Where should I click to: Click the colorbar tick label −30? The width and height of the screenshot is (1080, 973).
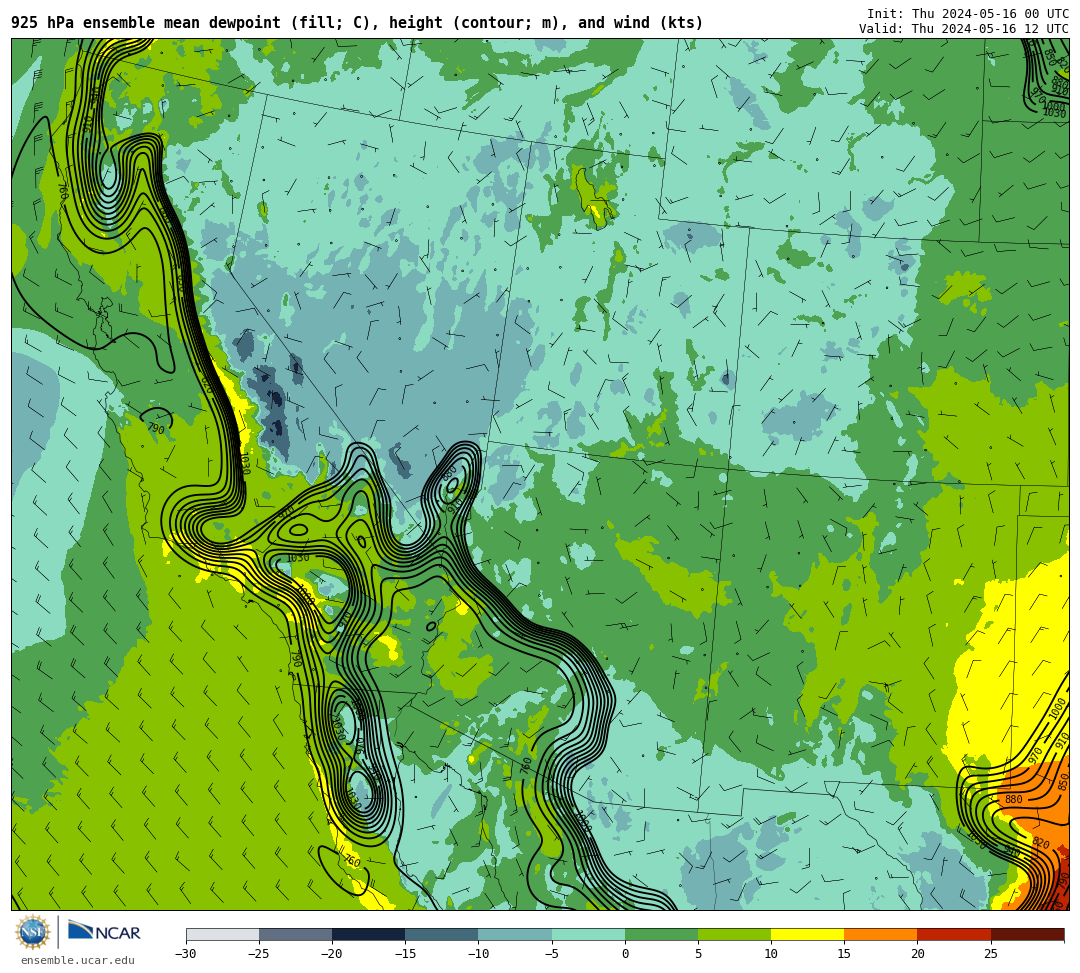pos(186,954)
